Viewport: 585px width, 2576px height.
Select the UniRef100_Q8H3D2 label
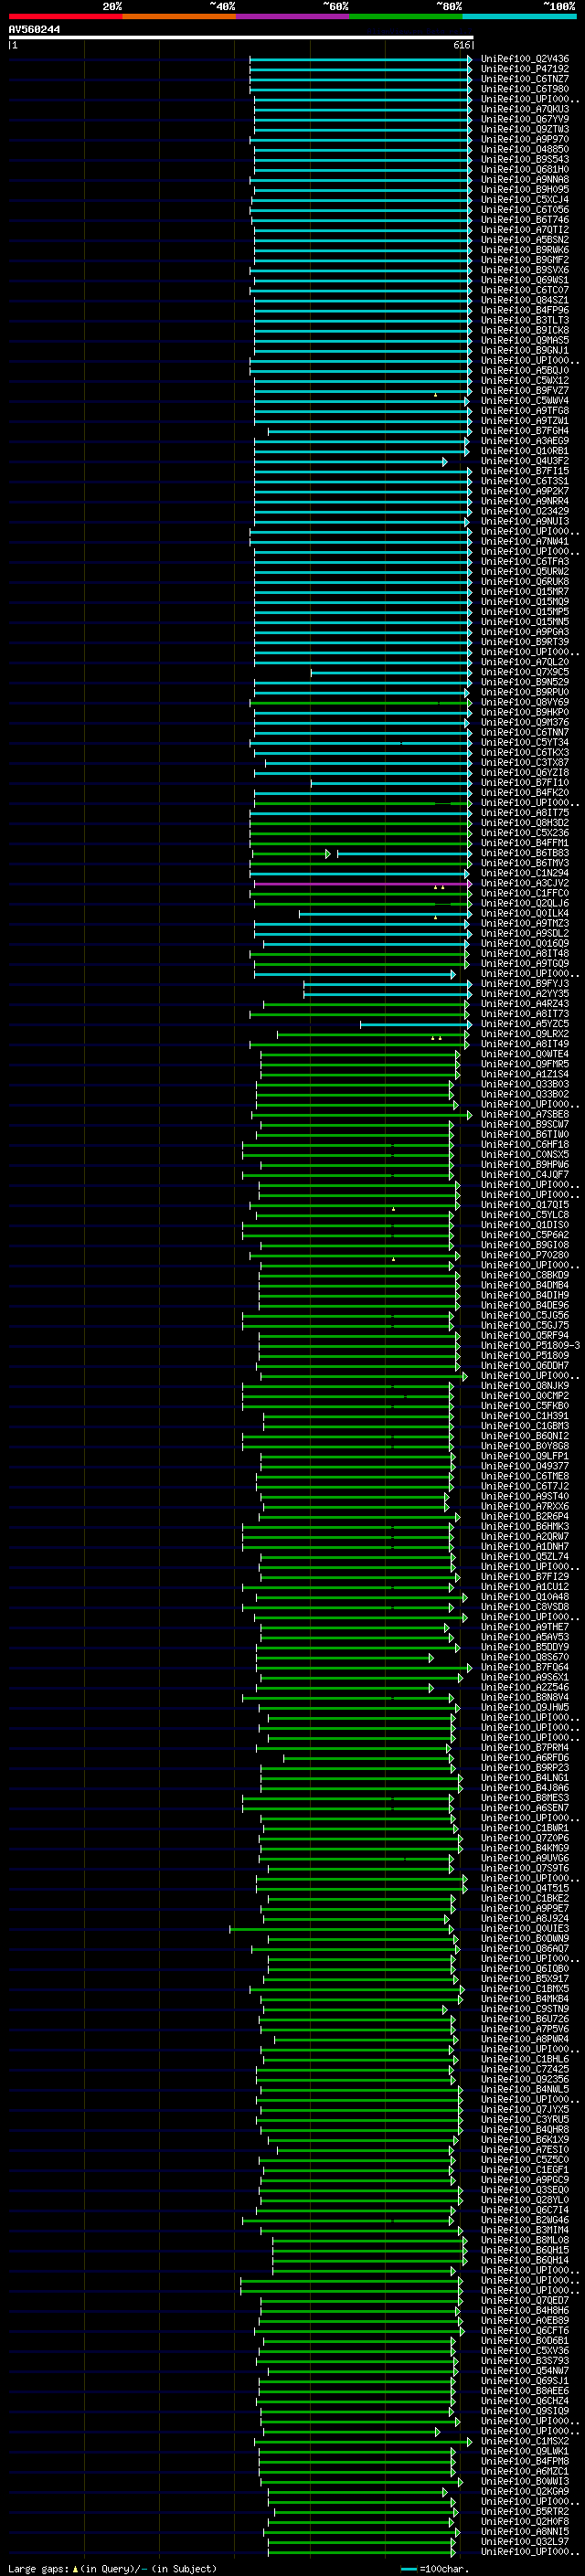click(x=525, y=823)
